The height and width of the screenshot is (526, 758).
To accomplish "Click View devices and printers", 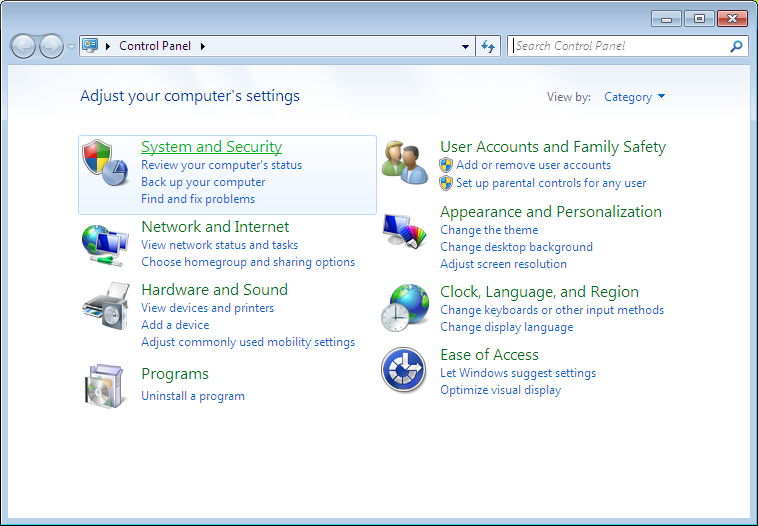I will pos(207,308).
